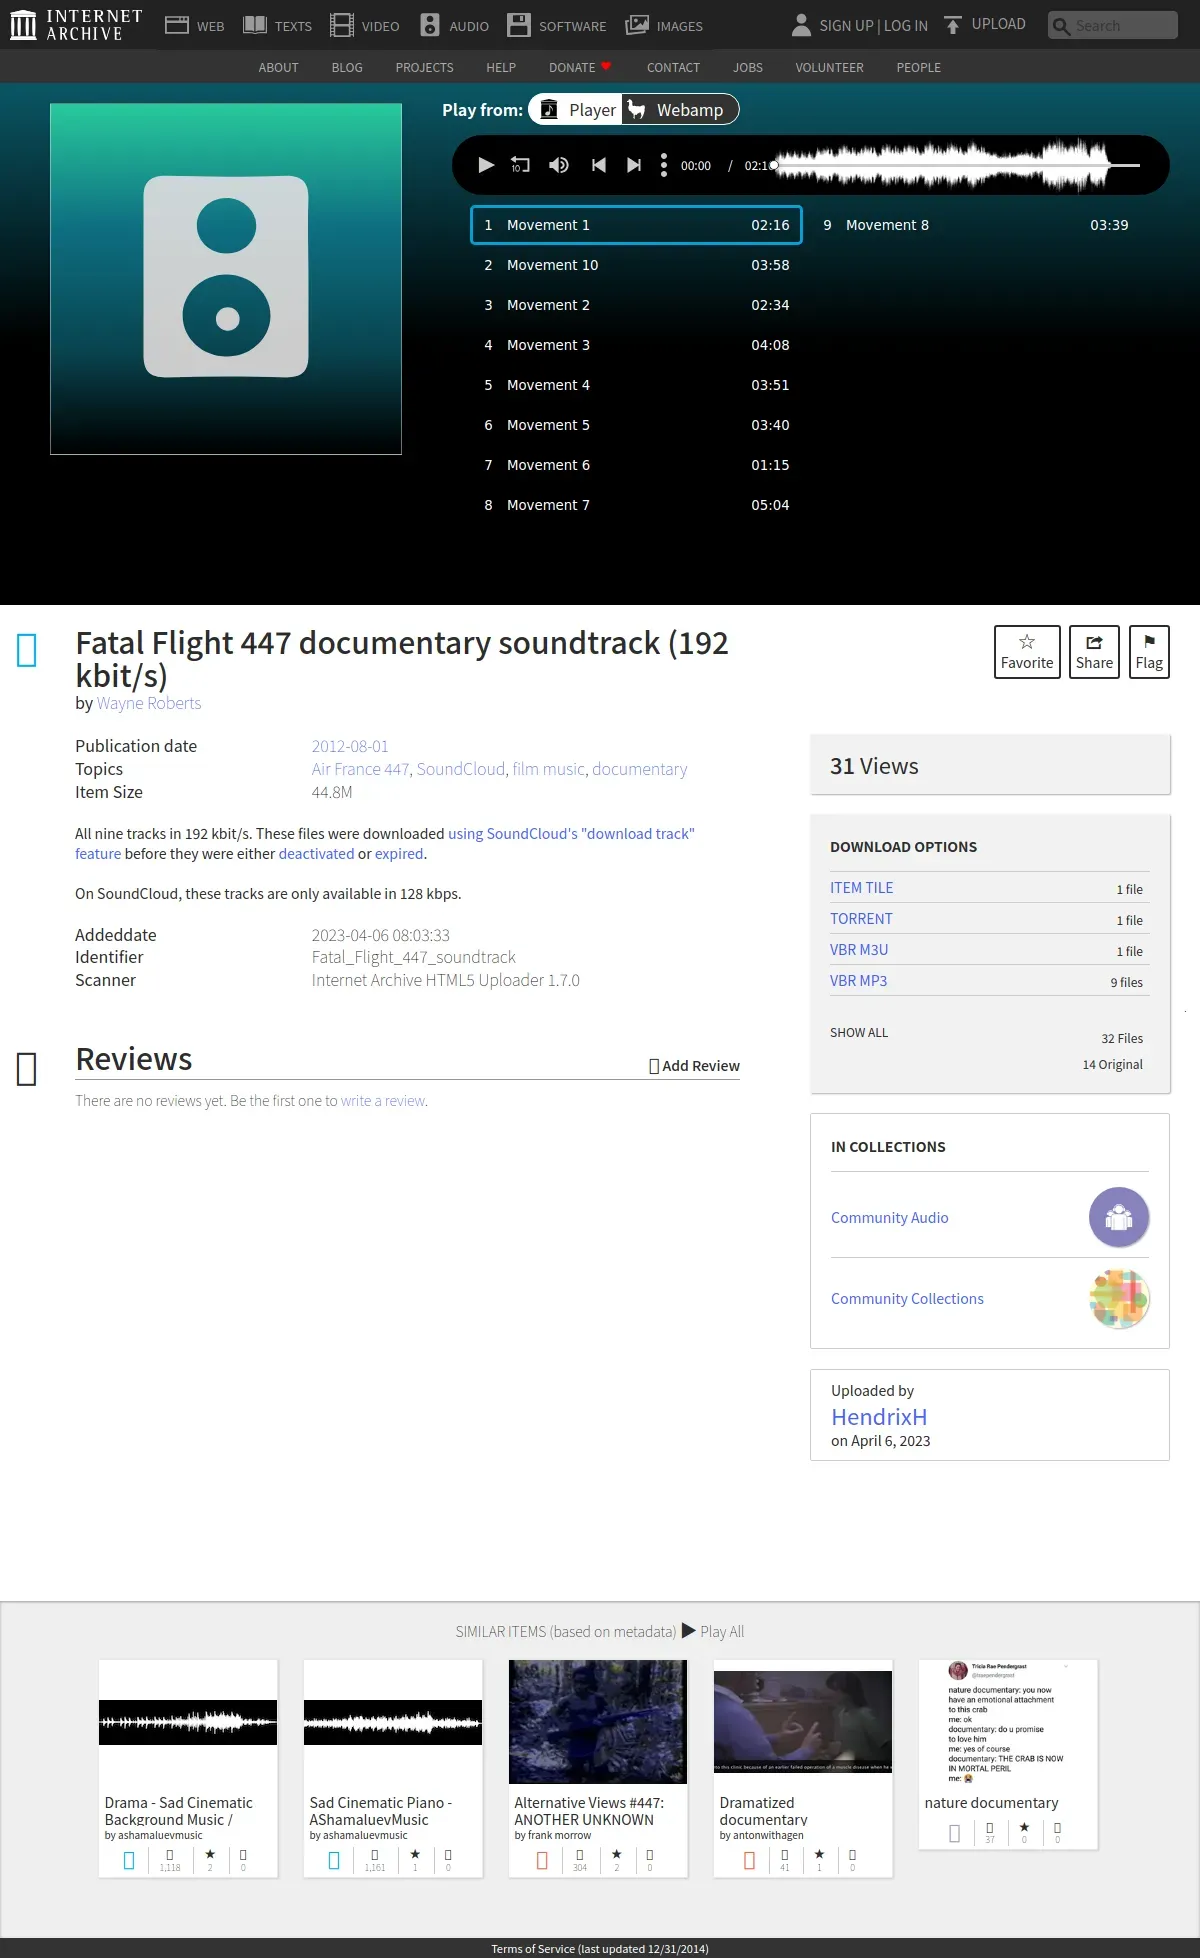Open the Donate menu item
This screenshot has height=1958, width=1200.
tap(579, 67)
